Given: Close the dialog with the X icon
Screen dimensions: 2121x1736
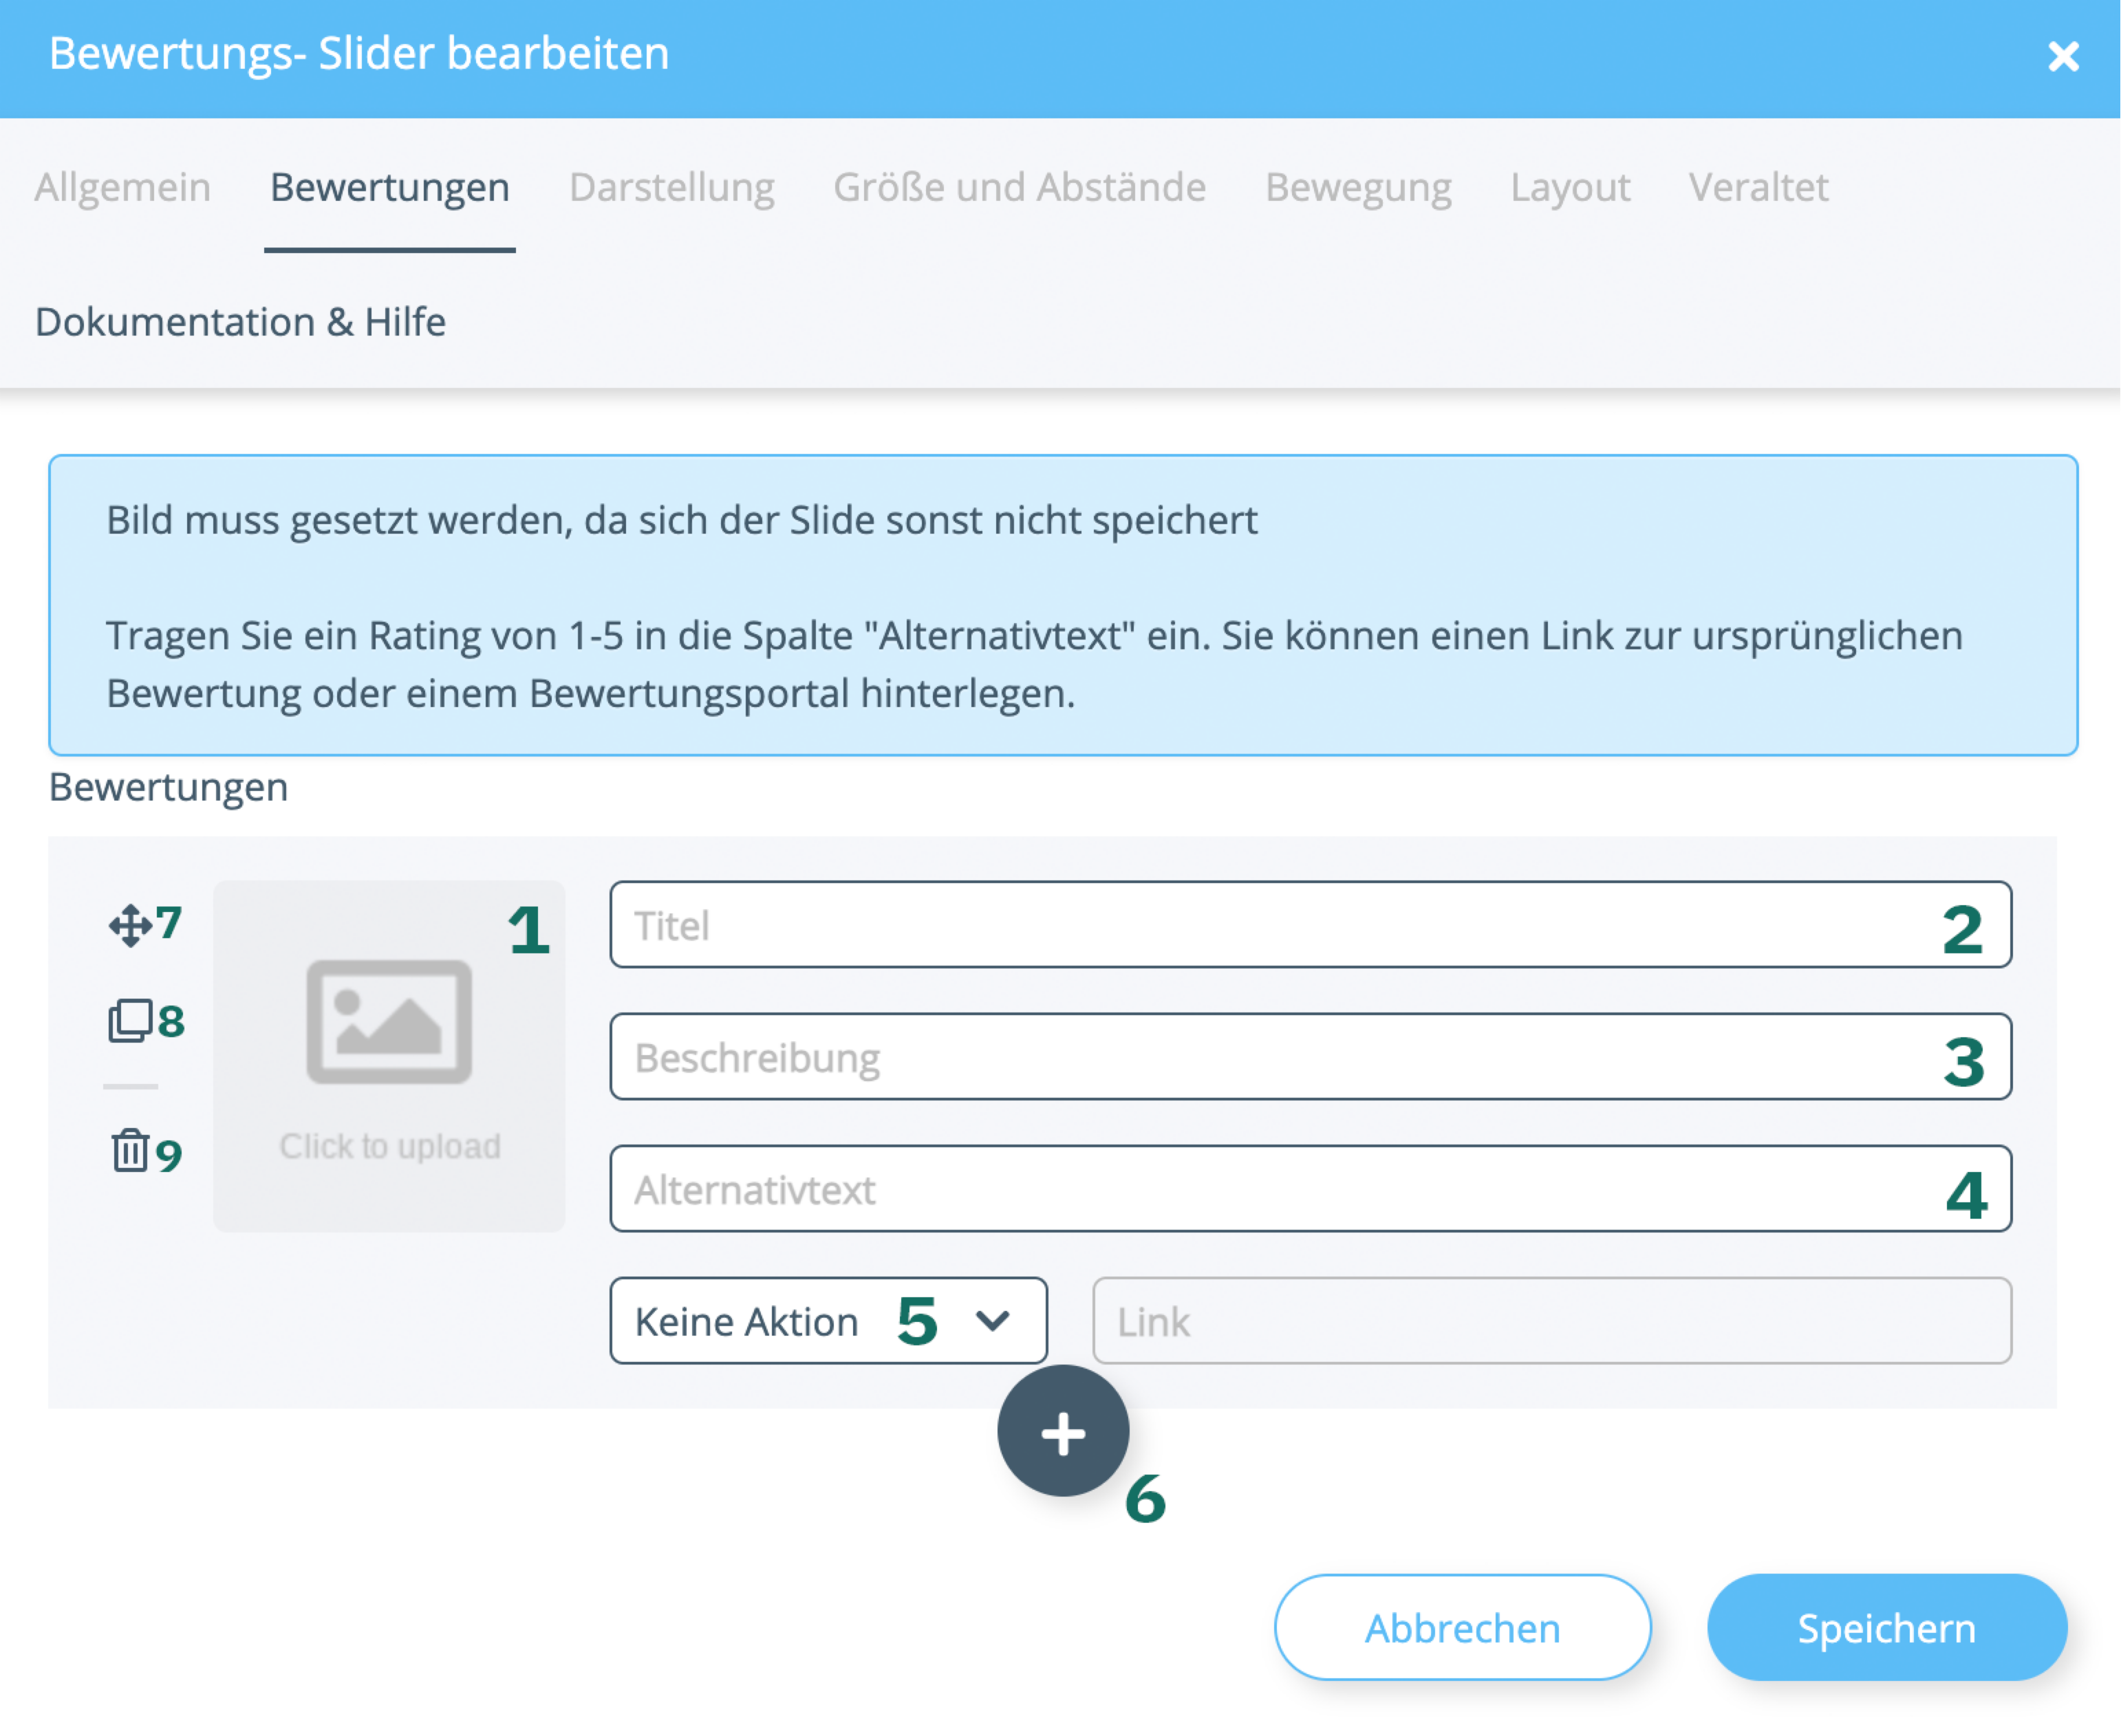Looking at the screenshot, I should point(2063,56).
